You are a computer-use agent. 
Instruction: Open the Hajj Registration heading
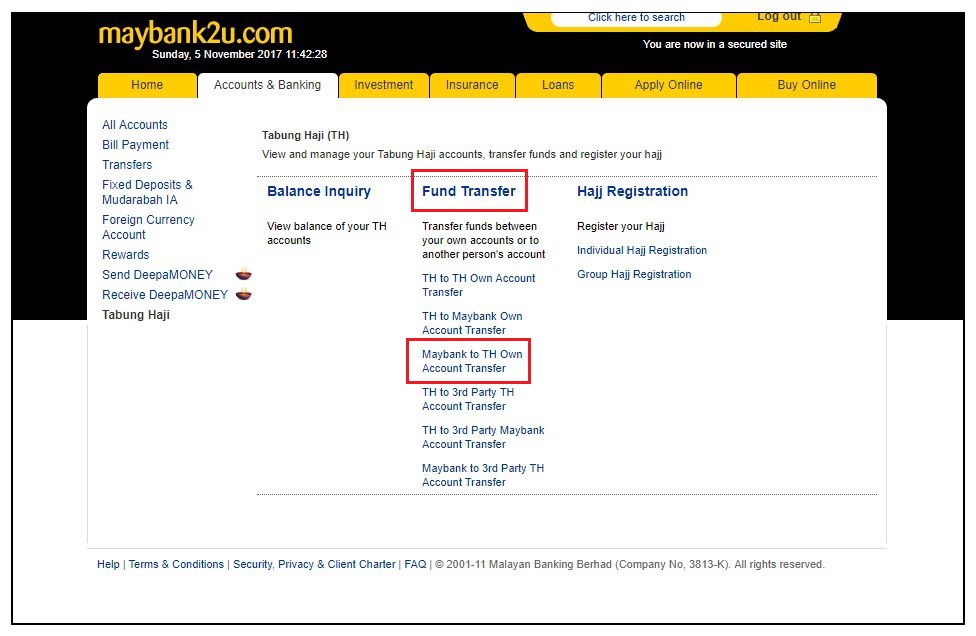click(632, 191)
